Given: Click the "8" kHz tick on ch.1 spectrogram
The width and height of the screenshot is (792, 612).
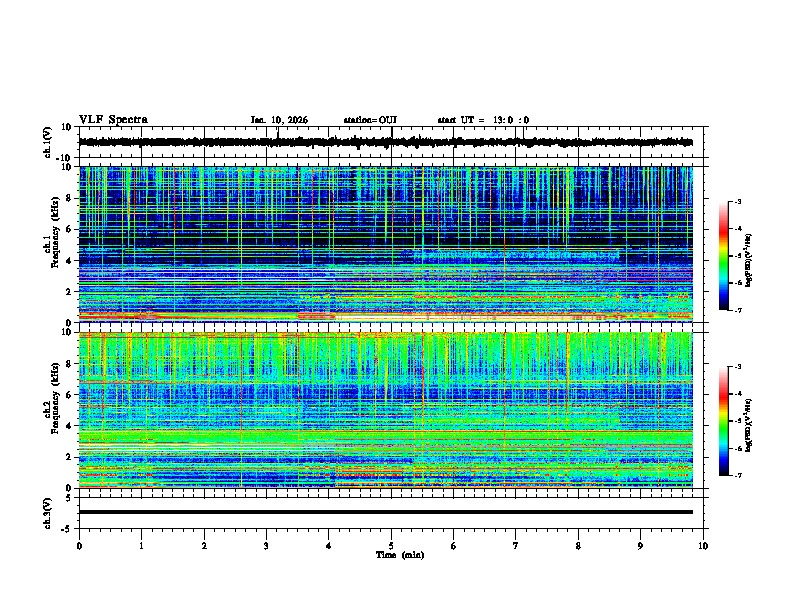Looking at the screenshot, I should (69, 198).
